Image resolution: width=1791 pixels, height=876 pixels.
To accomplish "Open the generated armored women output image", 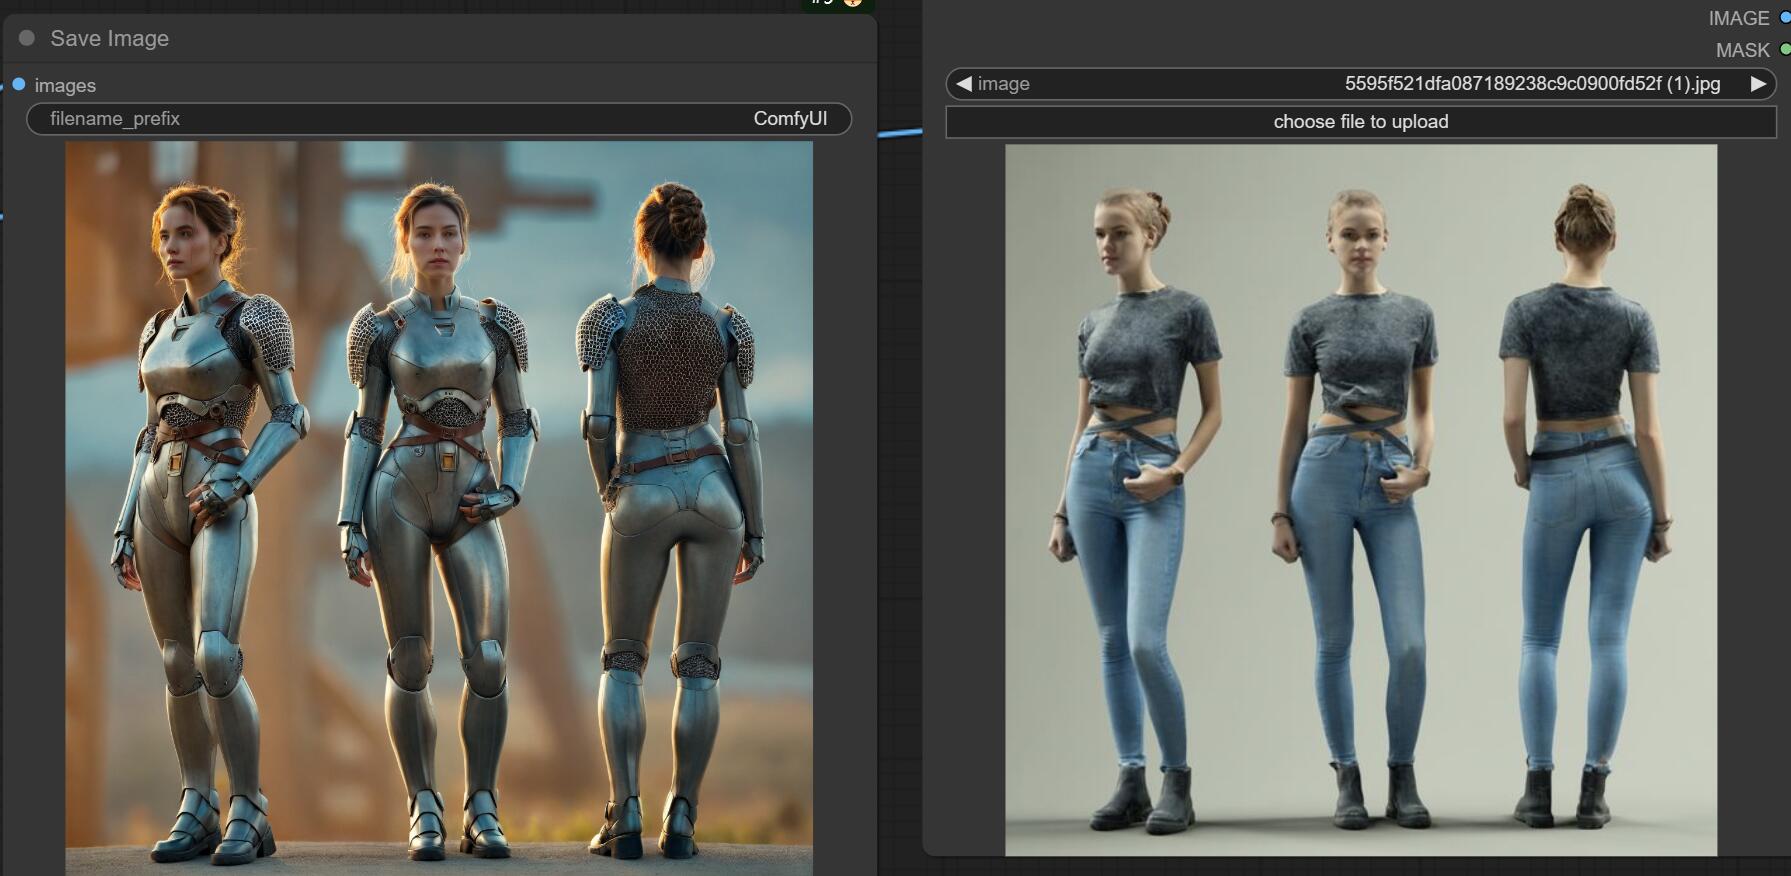I will pyautogui.click(x=439, y=508).
